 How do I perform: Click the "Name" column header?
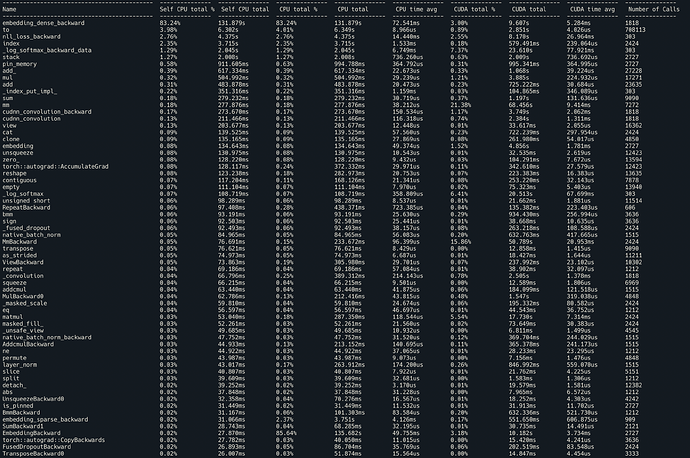(9, 9)
